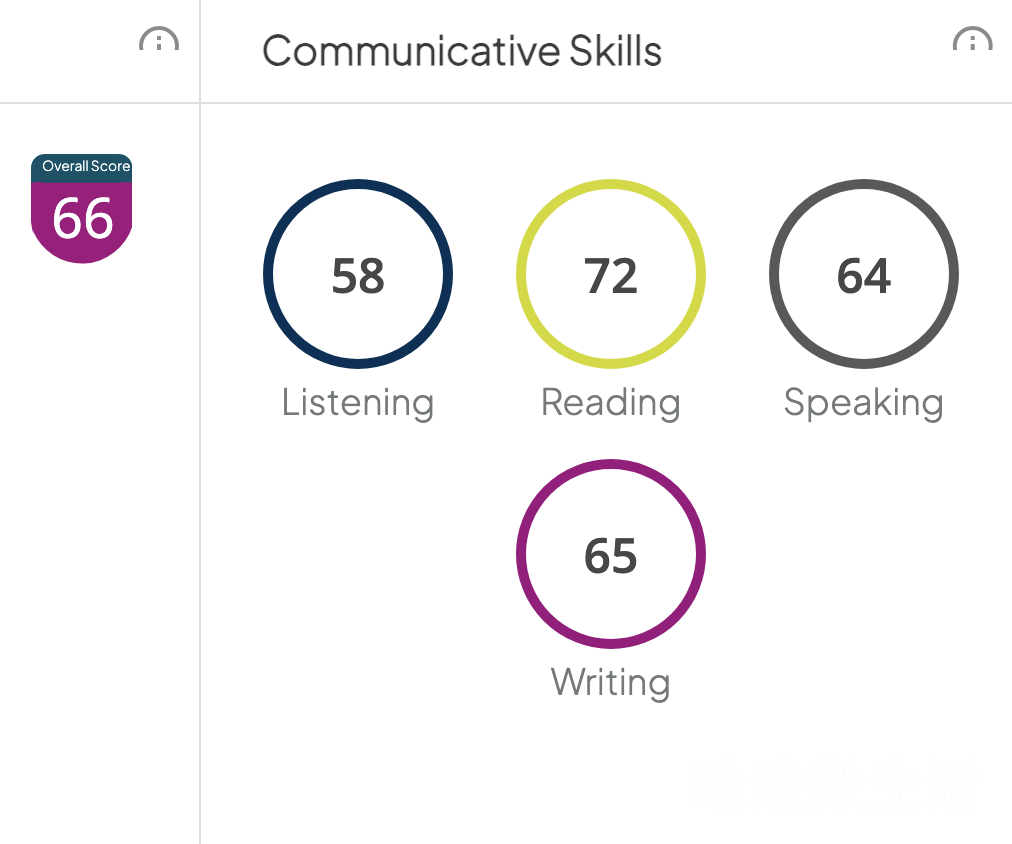Image resolution: width=1012 pixels, height=844 pixels.
Task: Click the Writing label
Action: click(610, 682)
